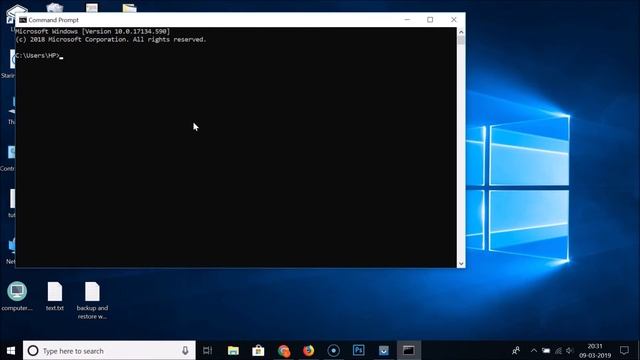
Task: Click the battery icon in system tray
Action: click(546, 351)
